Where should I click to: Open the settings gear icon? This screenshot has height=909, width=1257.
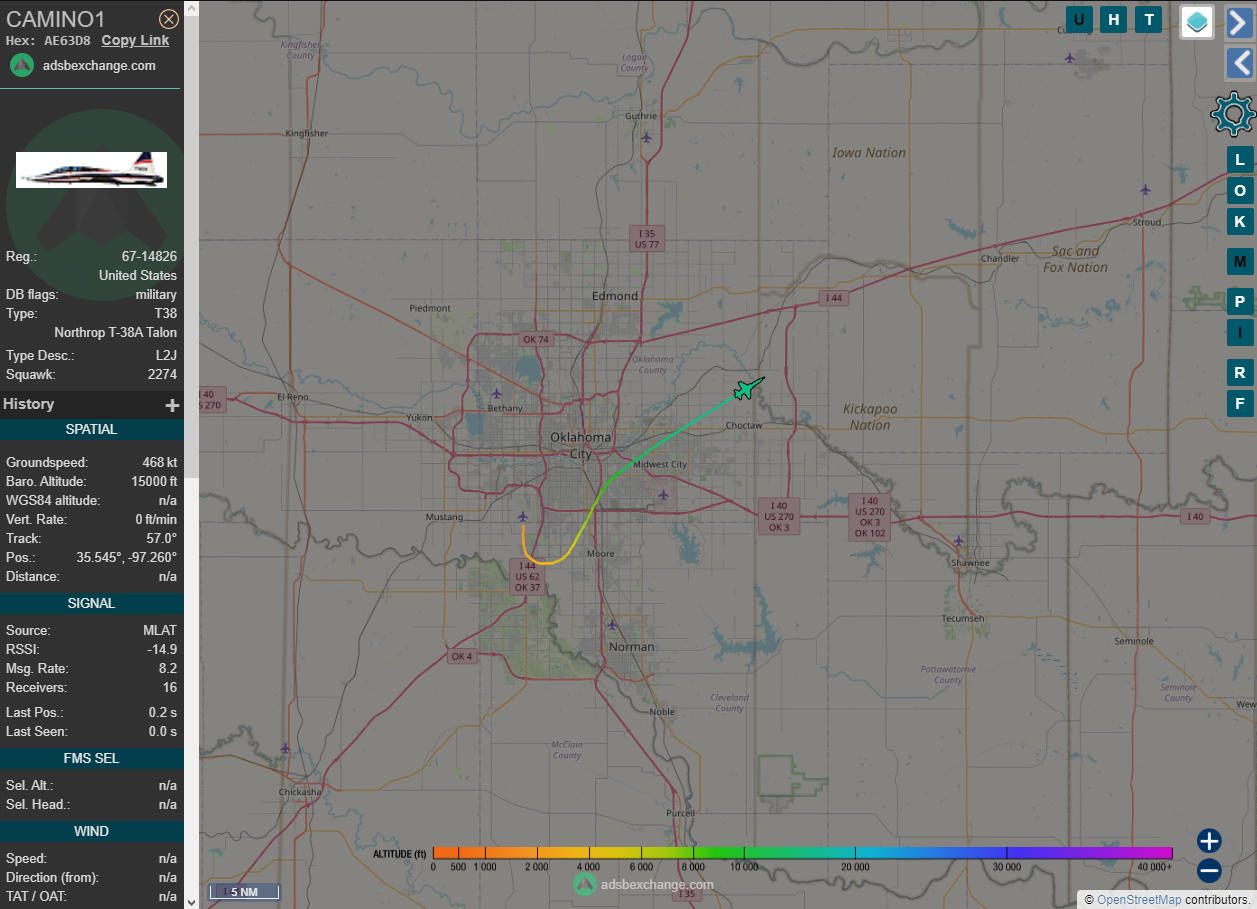click(1233, 114)
